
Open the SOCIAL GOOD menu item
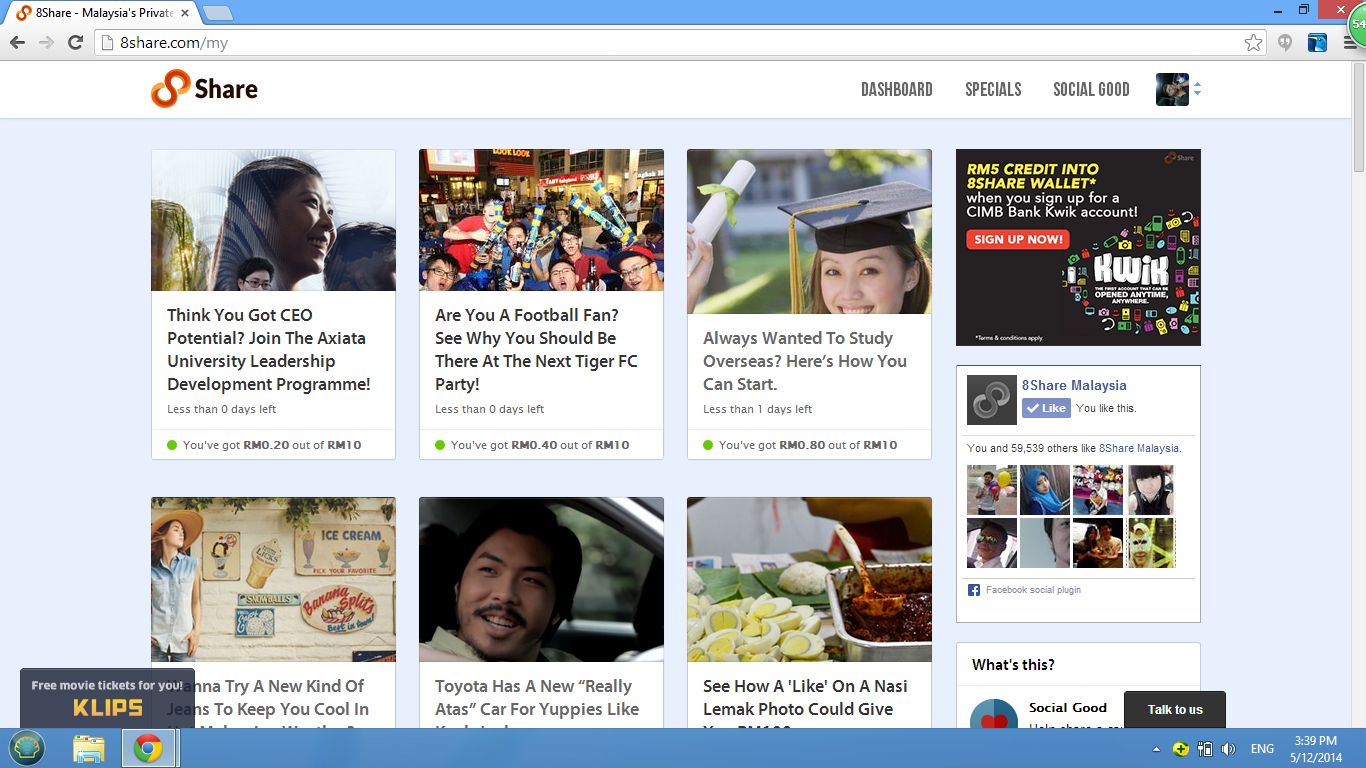click(1091, 89)
